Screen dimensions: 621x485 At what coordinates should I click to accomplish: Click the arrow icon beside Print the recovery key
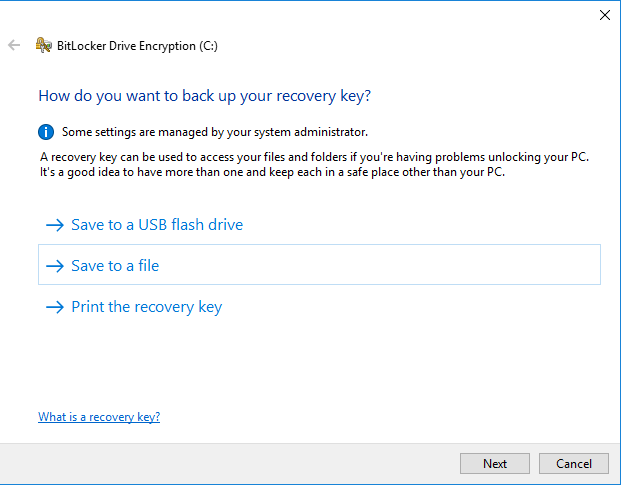tap(55, 307)
